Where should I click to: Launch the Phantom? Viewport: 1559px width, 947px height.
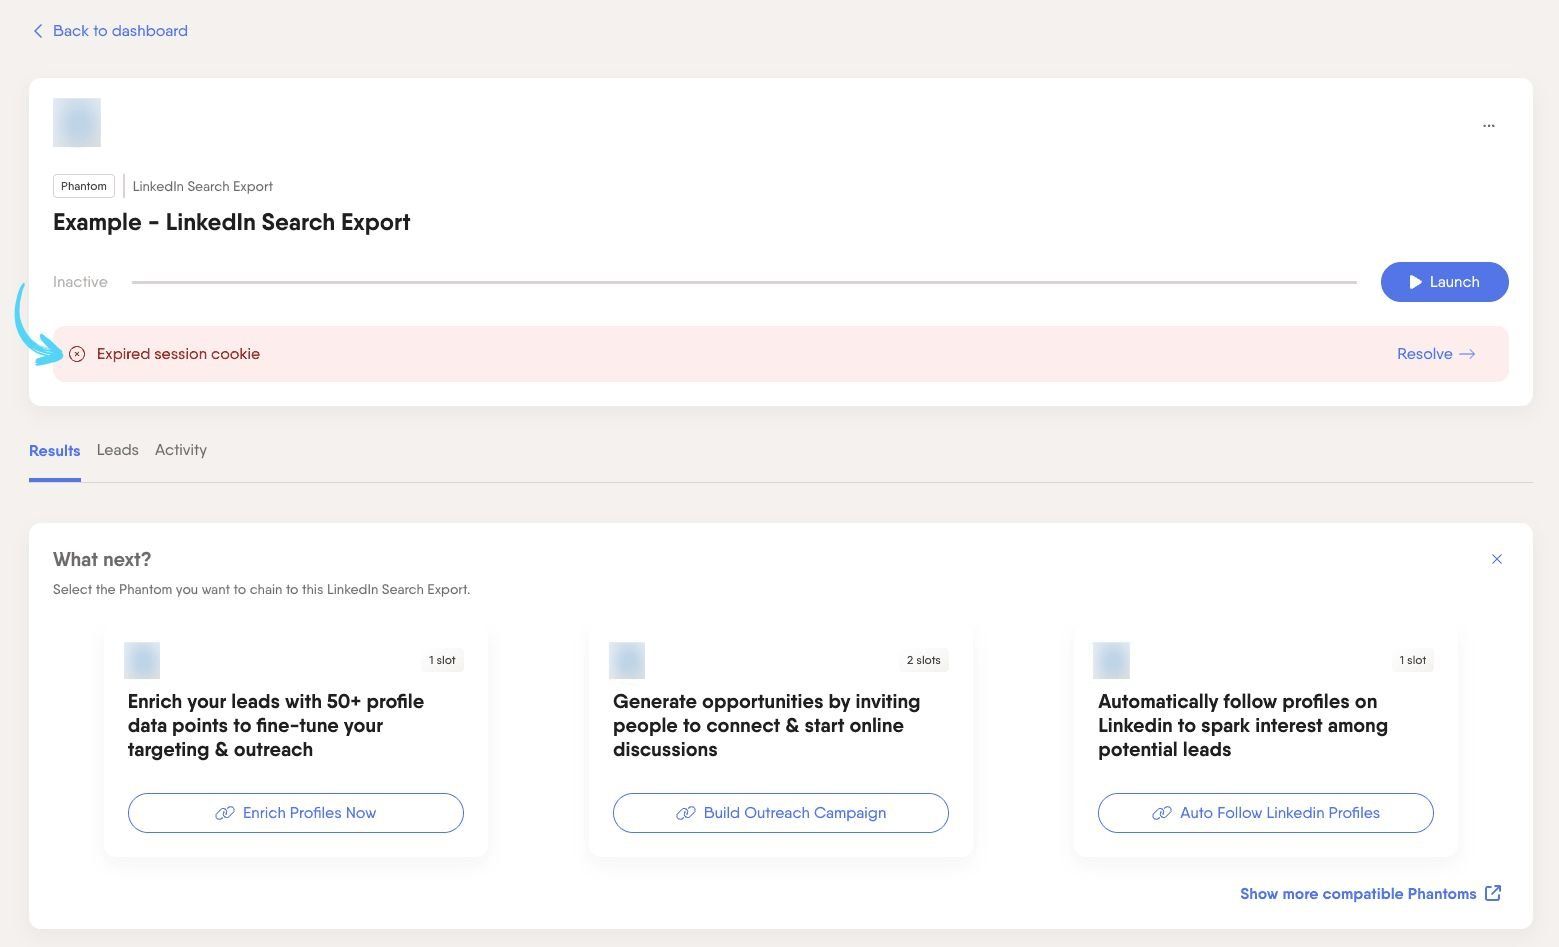[x=1444, y=282]
